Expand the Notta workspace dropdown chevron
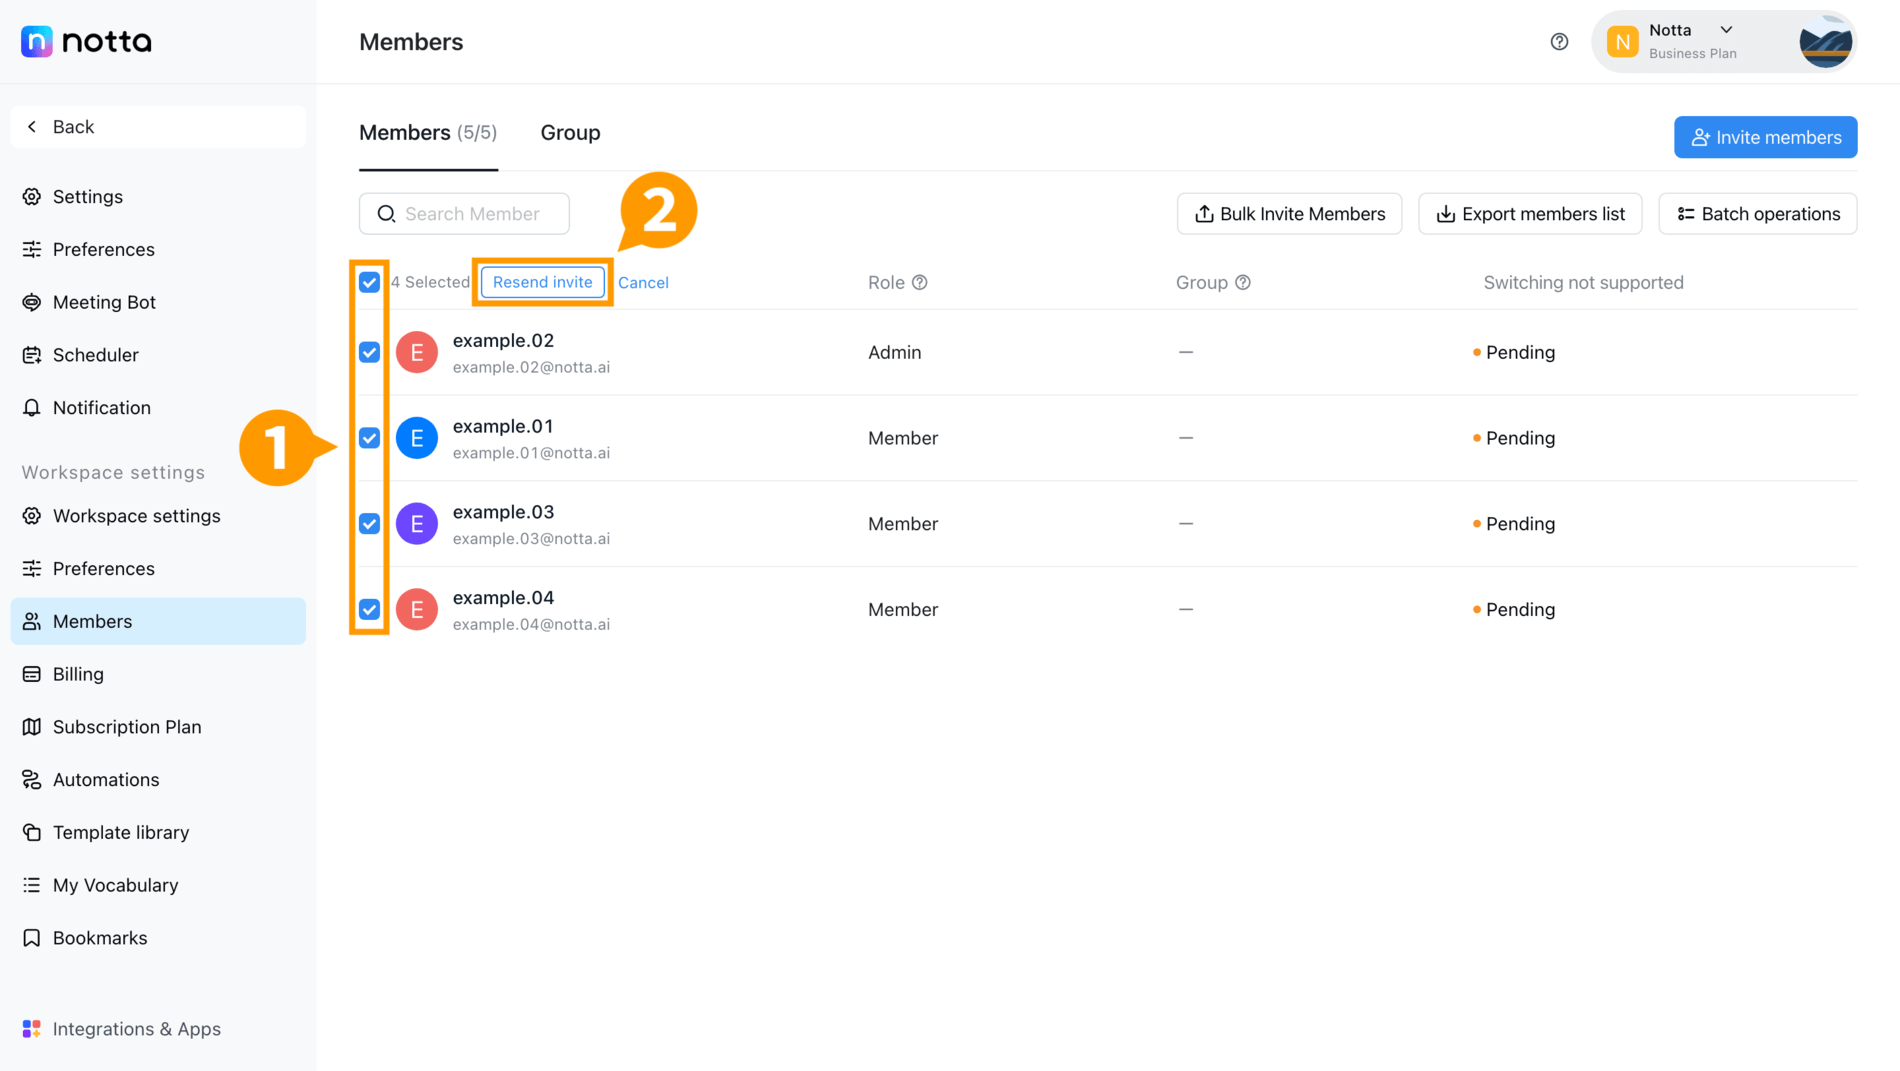 click(1726, 30)
